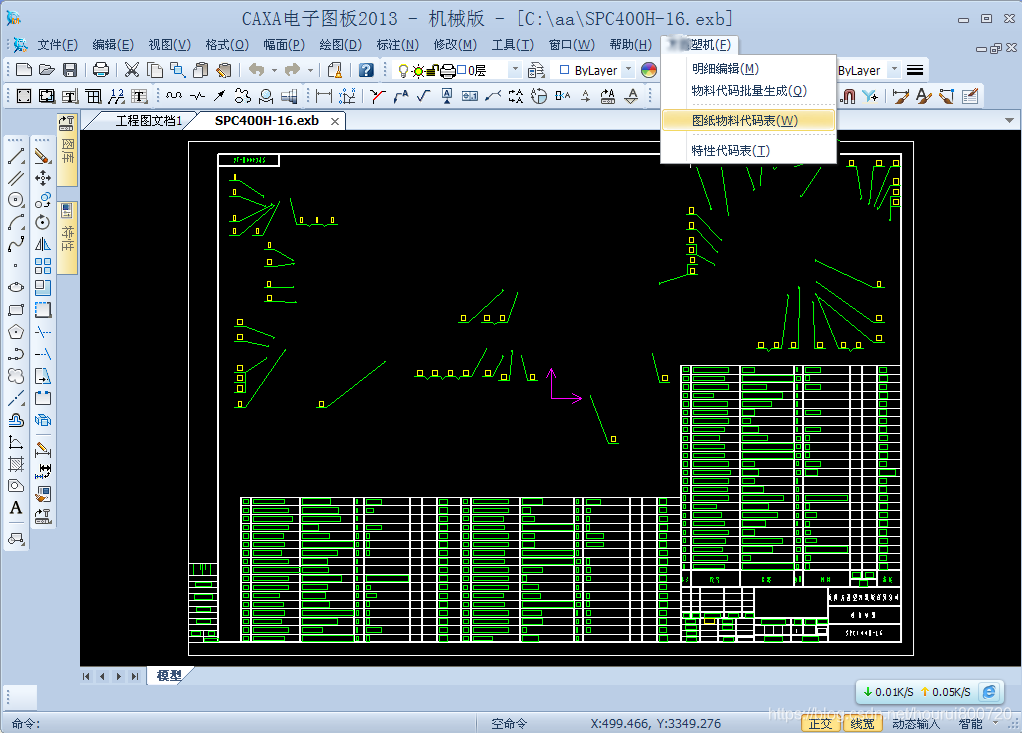Select the Circle drawing tool

[x=16, y=200]
